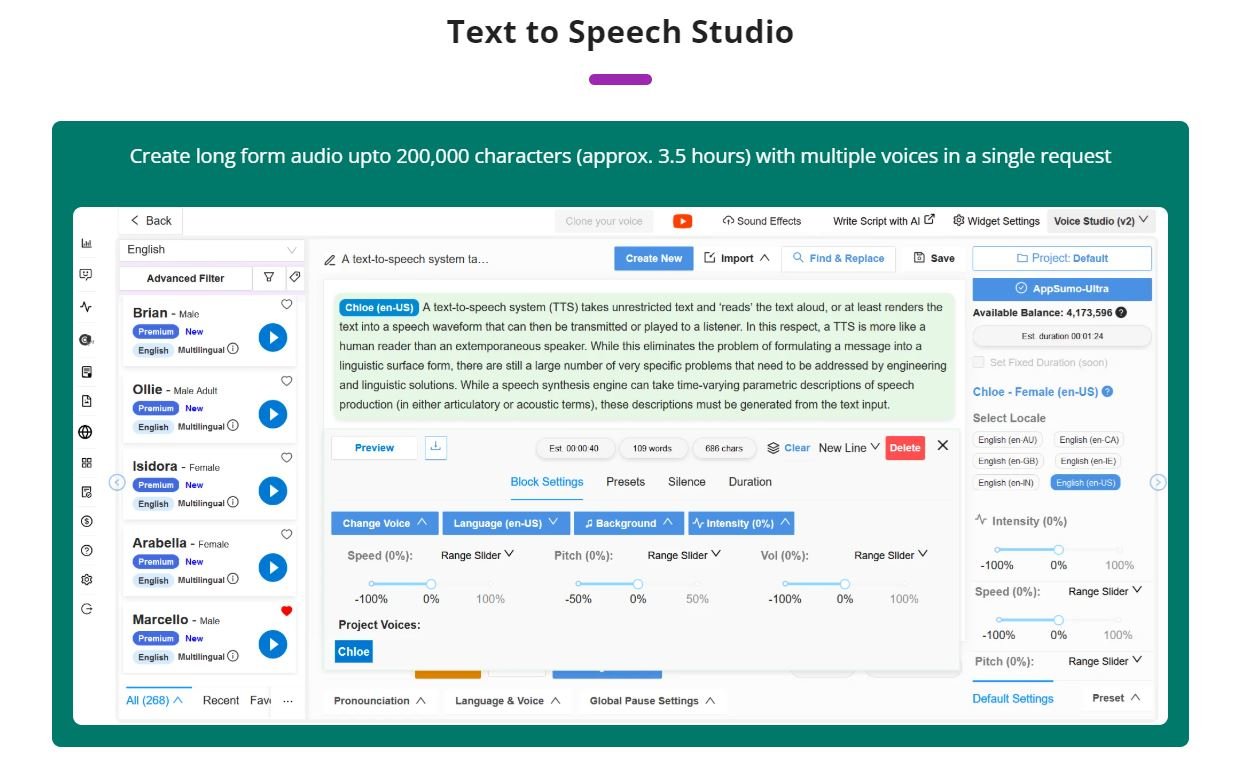Expand Language (en-US) dropdown

click(x=506, y=523)
